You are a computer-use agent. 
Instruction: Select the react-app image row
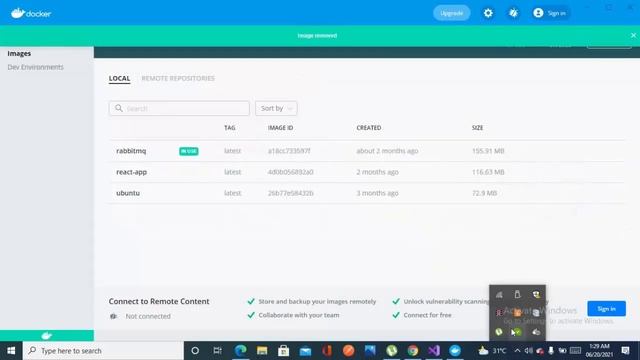(367, 172)
